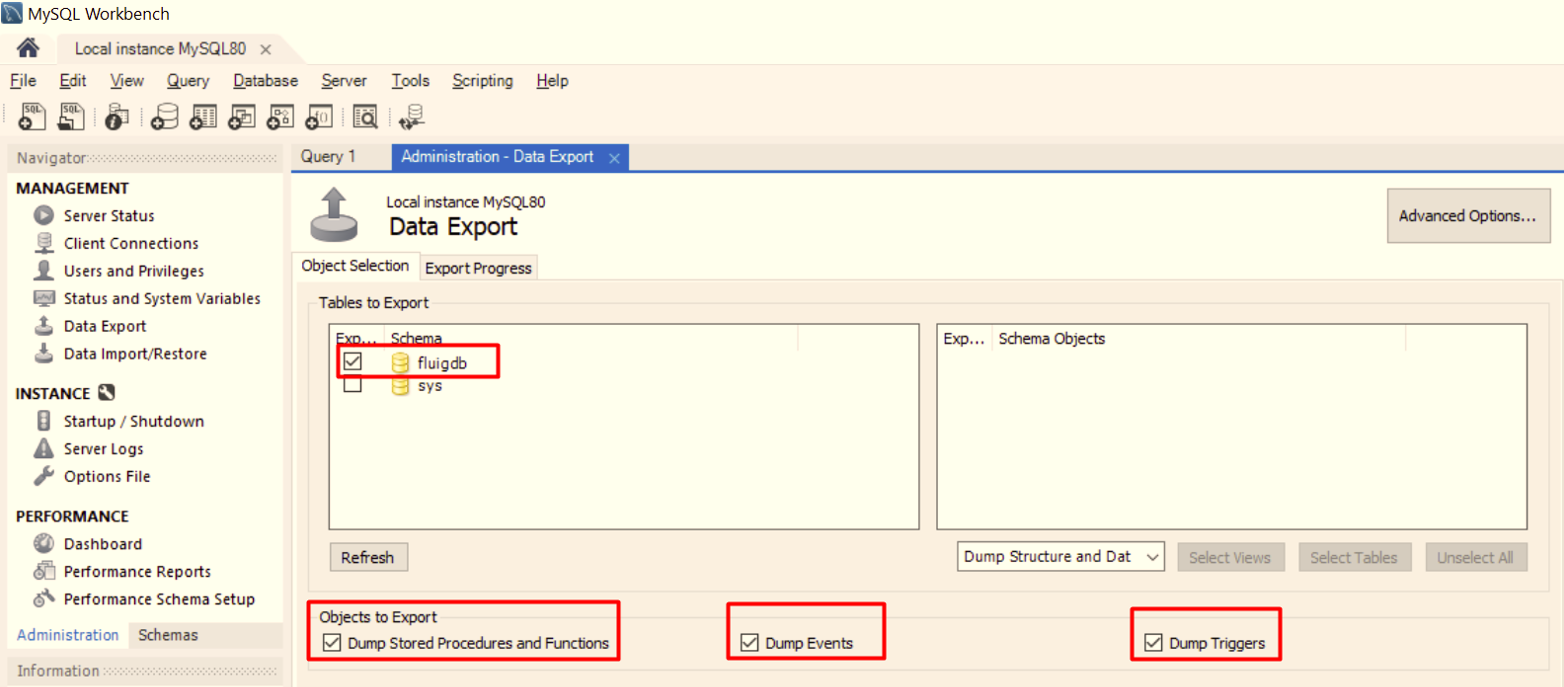This screenshot has height=687, width=1564.
Task: Switch to Export Progress tab
Action: (x=478, y=268)
